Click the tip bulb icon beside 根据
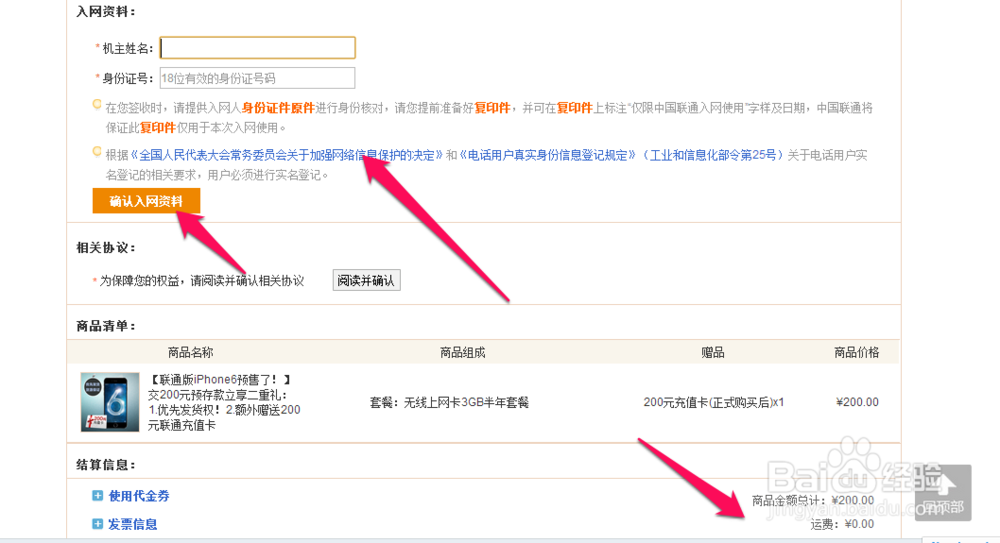 pos(97,152)
